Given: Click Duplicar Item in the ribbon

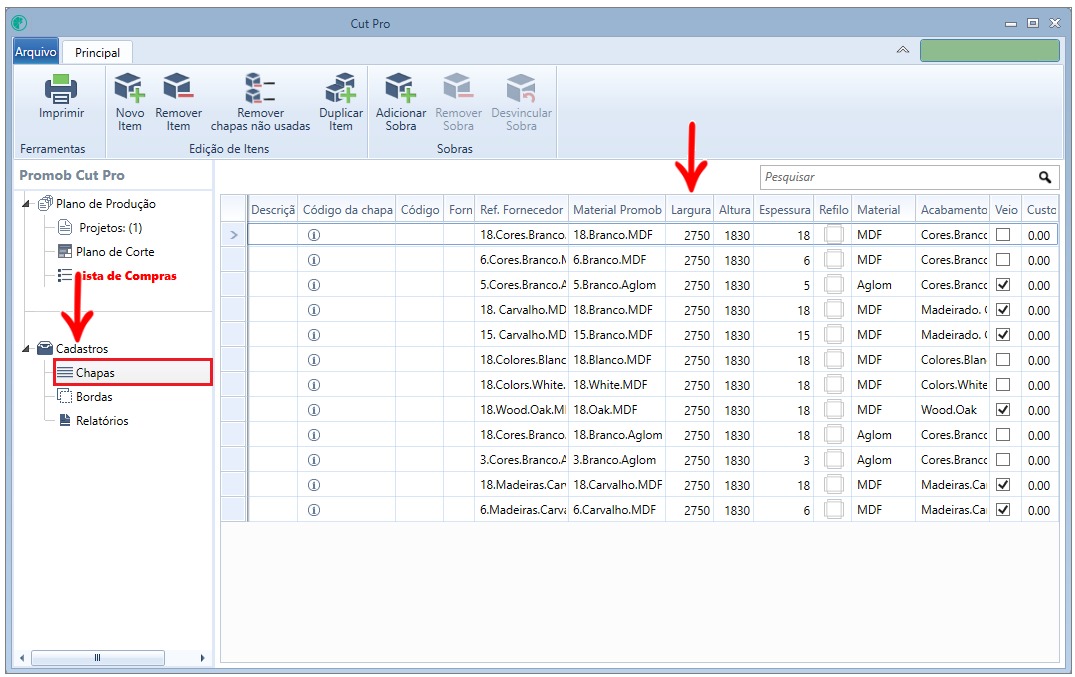Looking at the screenshot, I should (341, 103).
